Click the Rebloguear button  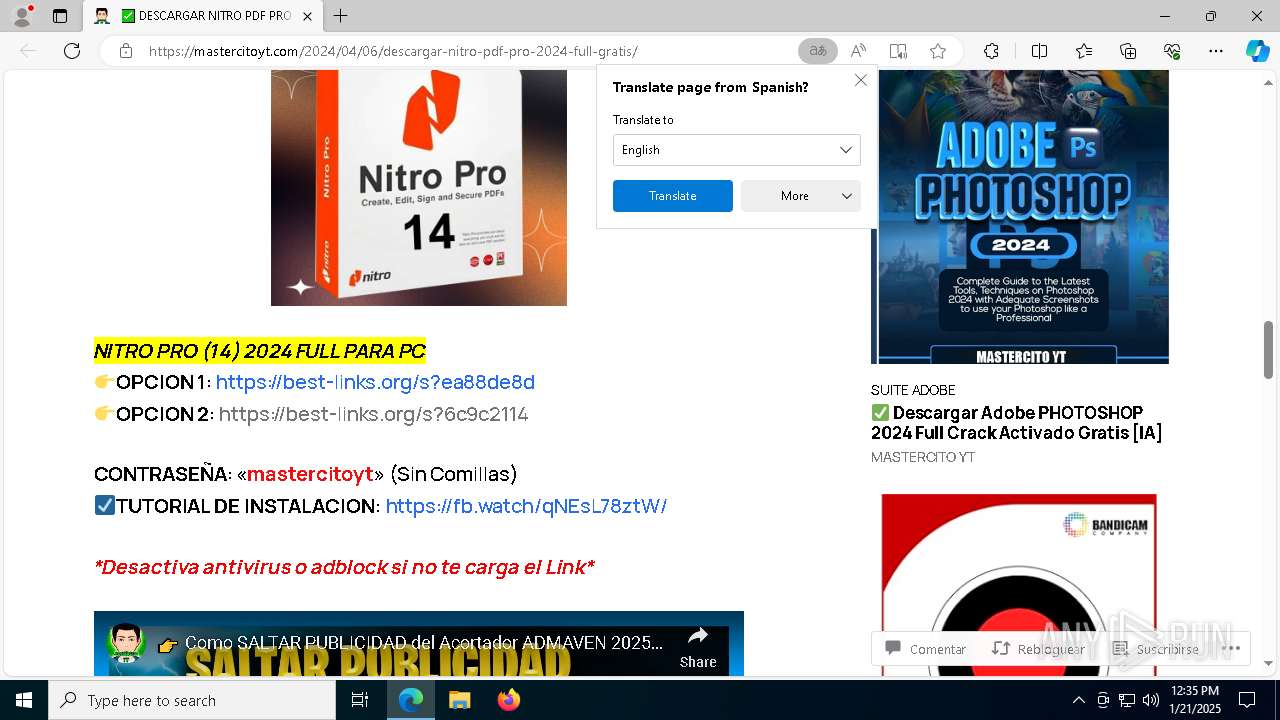tap(1038, 649)
